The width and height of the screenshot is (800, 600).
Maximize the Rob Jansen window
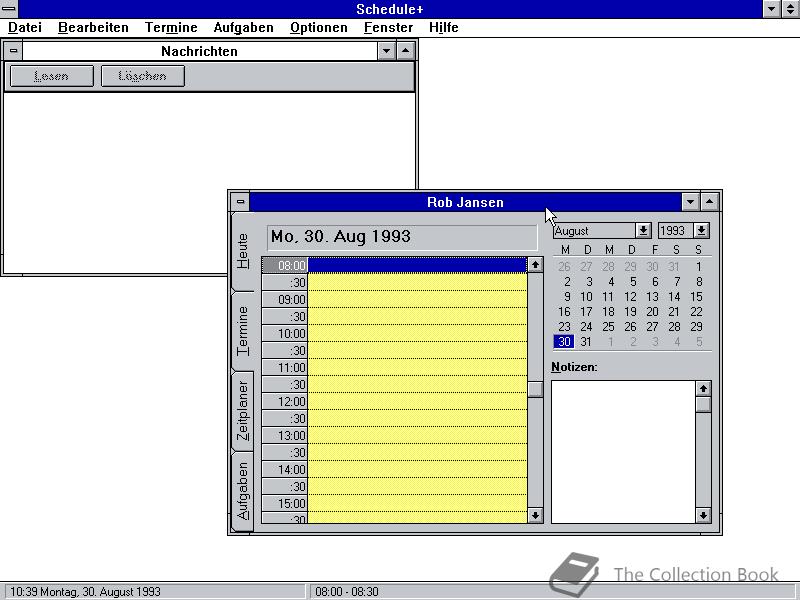click(x=710, y=202)
